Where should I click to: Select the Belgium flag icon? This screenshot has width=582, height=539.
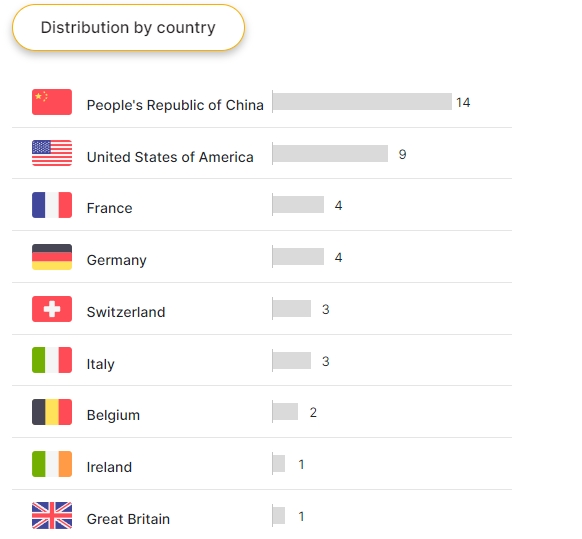tap(52, 412)
